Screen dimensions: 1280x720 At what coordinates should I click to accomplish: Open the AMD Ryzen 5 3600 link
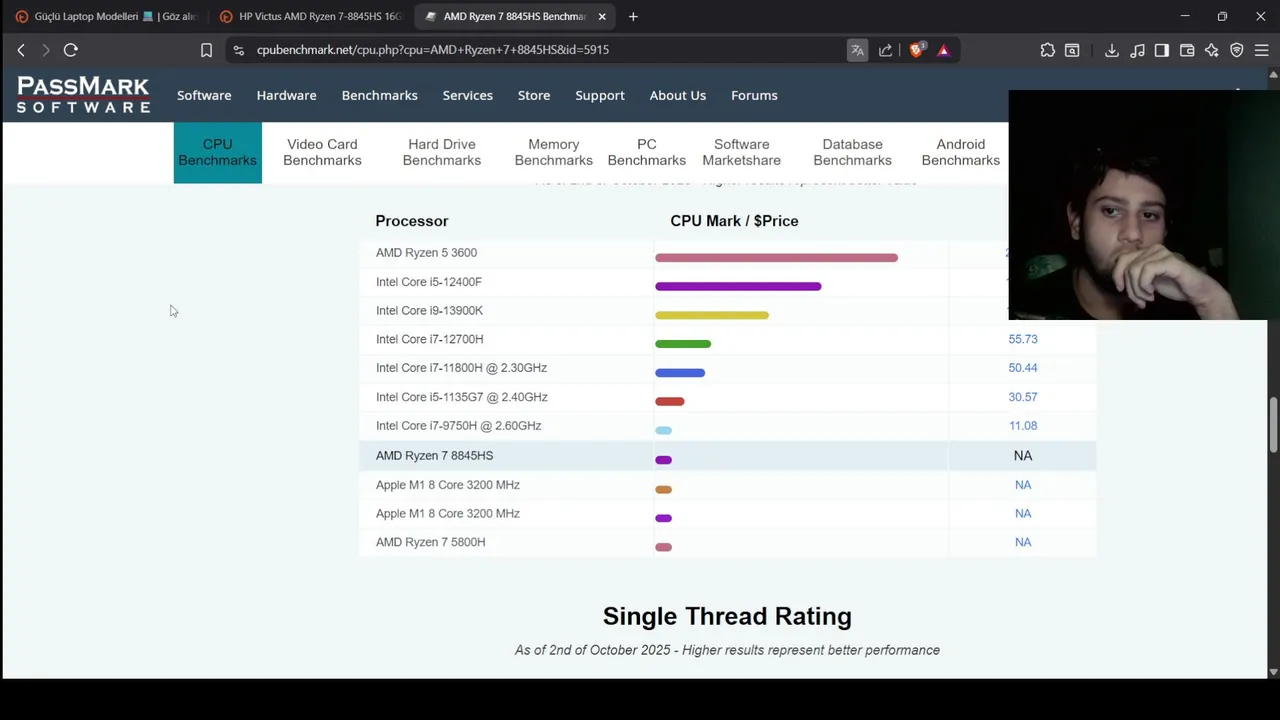click(426, 253)
